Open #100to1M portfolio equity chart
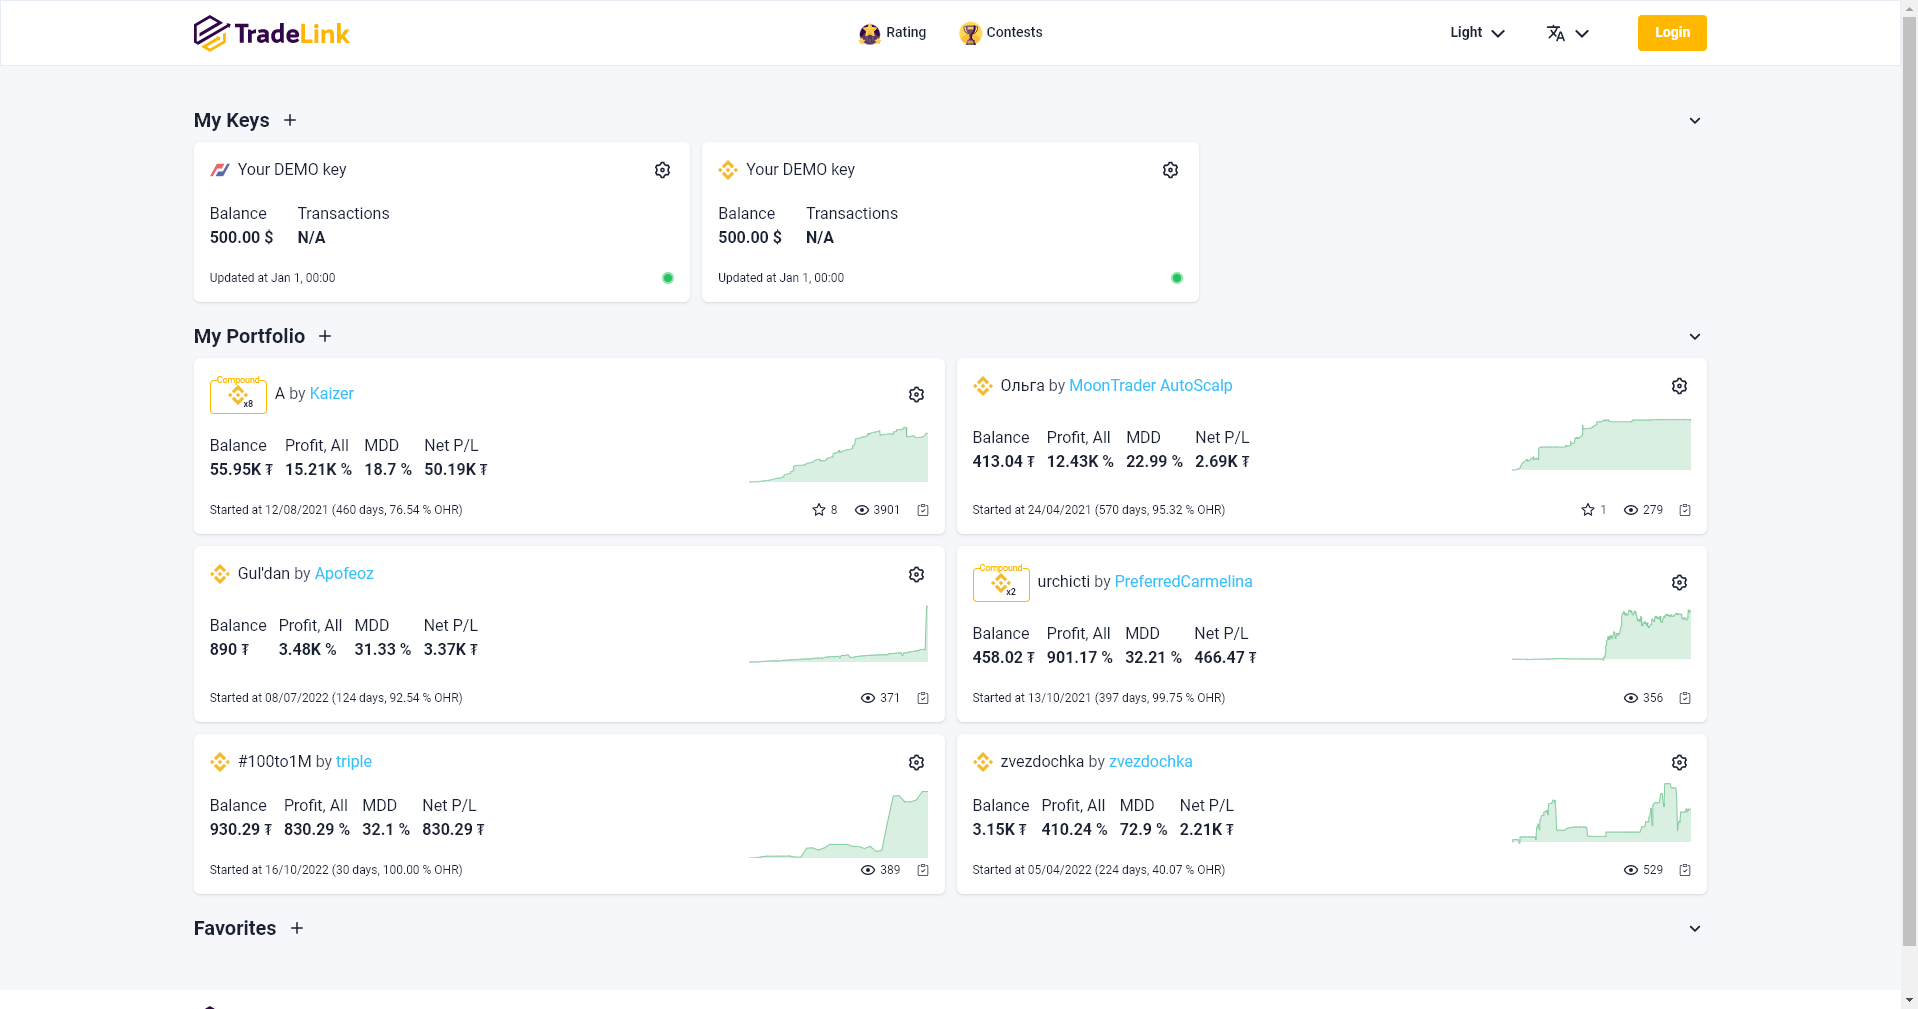 pos(838,824)
